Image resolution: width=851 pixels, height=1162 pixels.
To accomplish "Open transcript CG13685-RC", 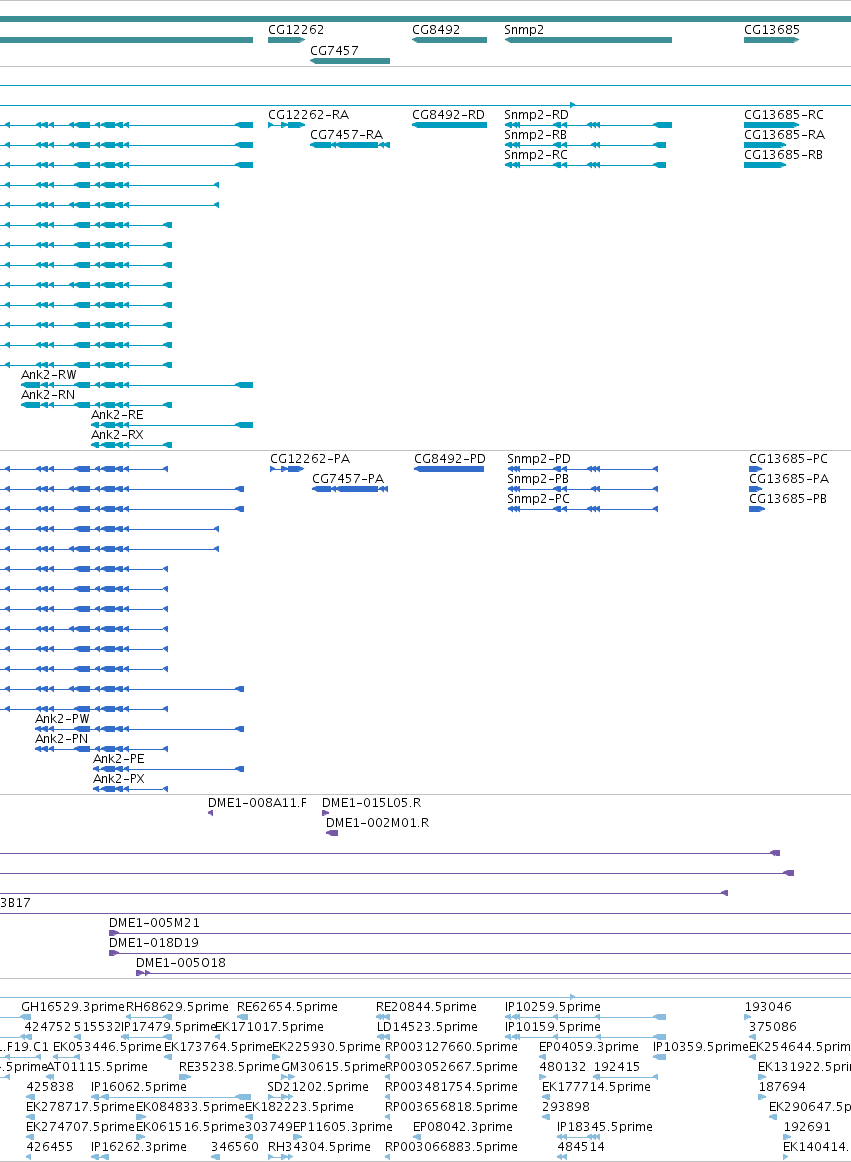I will (x=784, y=115).
